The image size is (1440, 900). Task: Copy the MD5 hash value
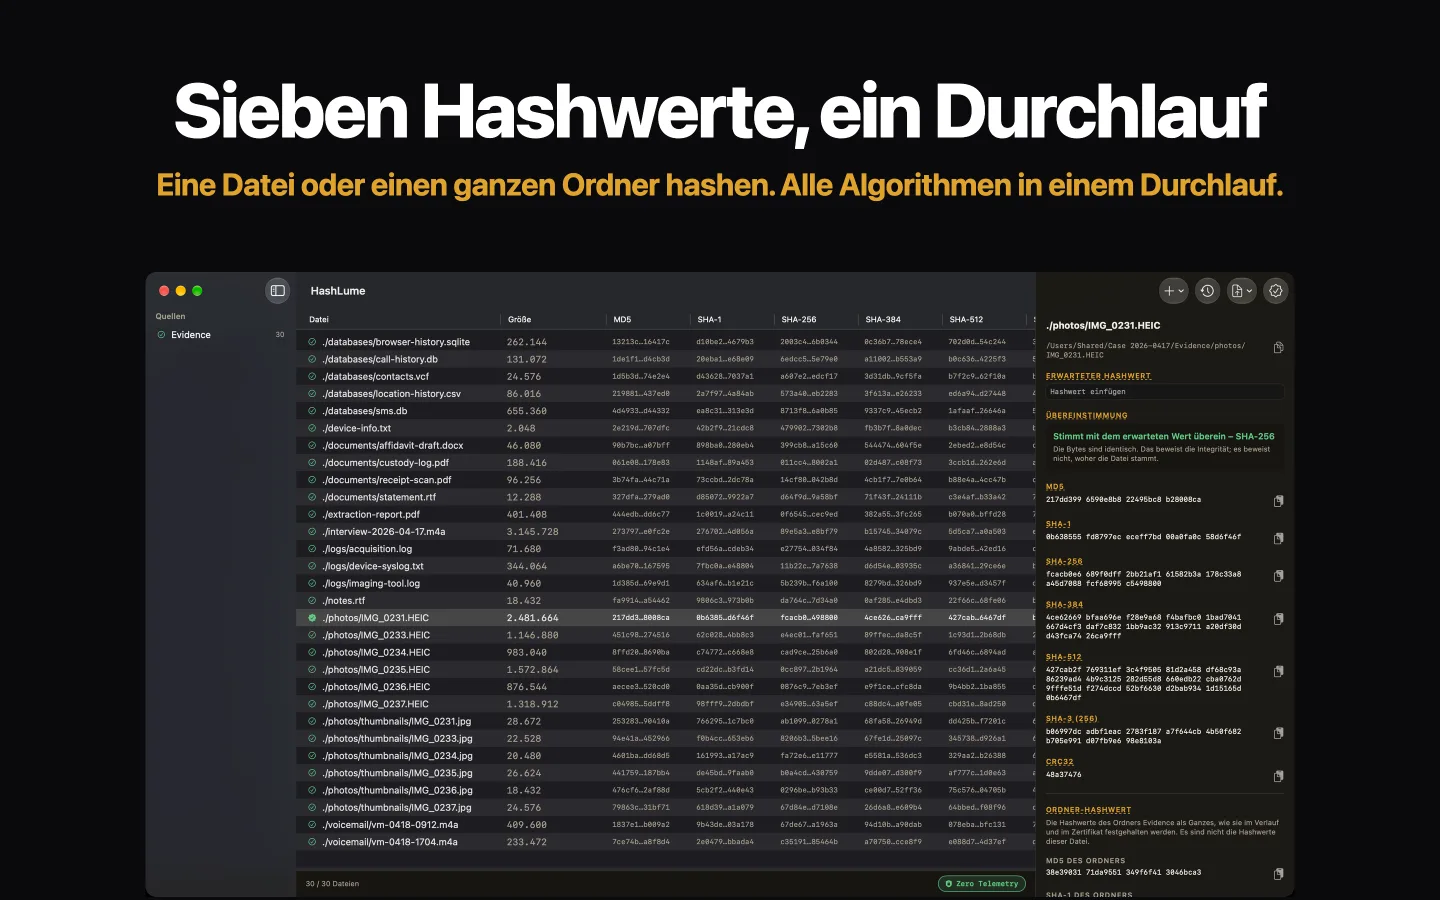point(1278,501)
